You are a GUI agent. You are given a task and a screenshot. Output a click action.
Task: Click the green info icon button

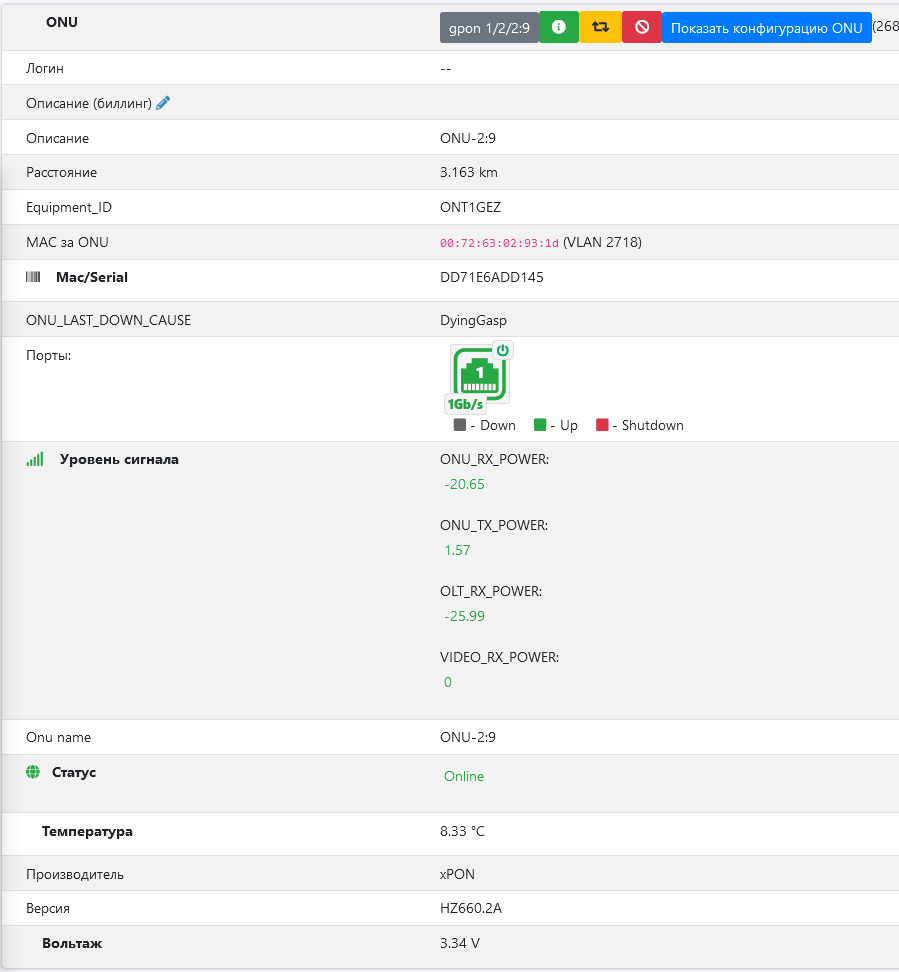point(559,28)
